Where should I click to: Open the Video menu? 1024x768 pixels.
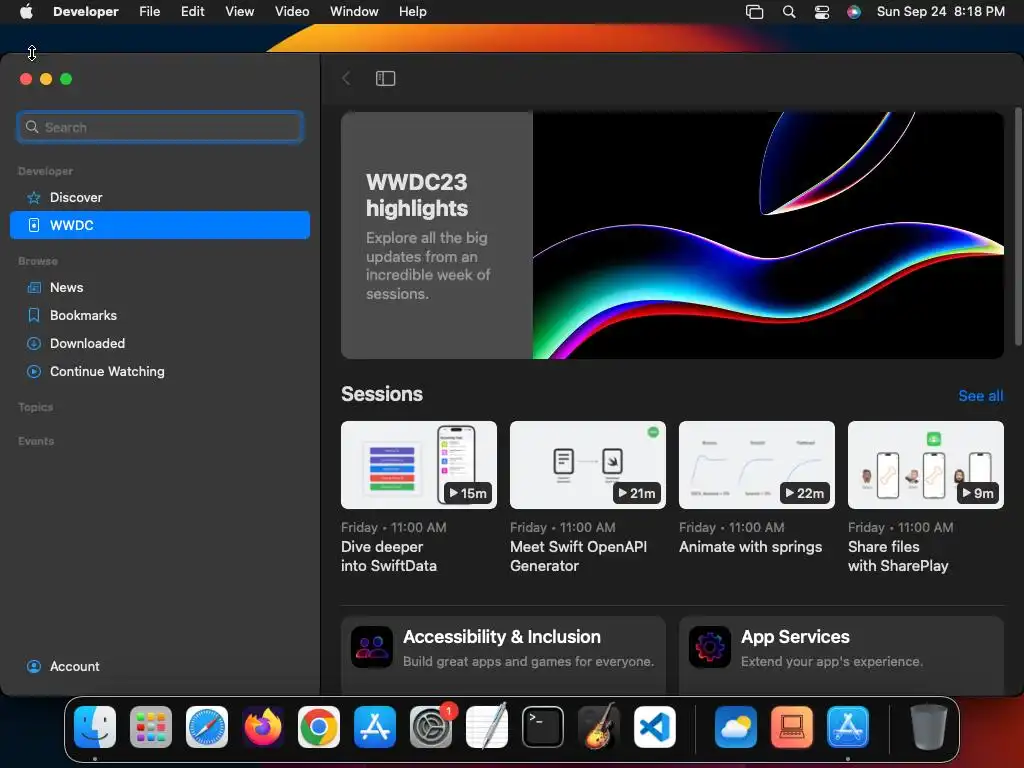point(292,11)
